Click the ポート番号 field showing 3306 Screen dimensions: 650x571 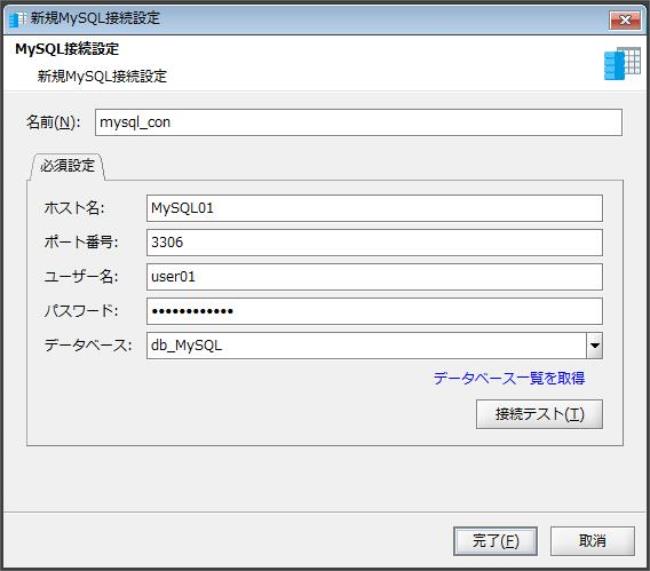click(374, 243)
